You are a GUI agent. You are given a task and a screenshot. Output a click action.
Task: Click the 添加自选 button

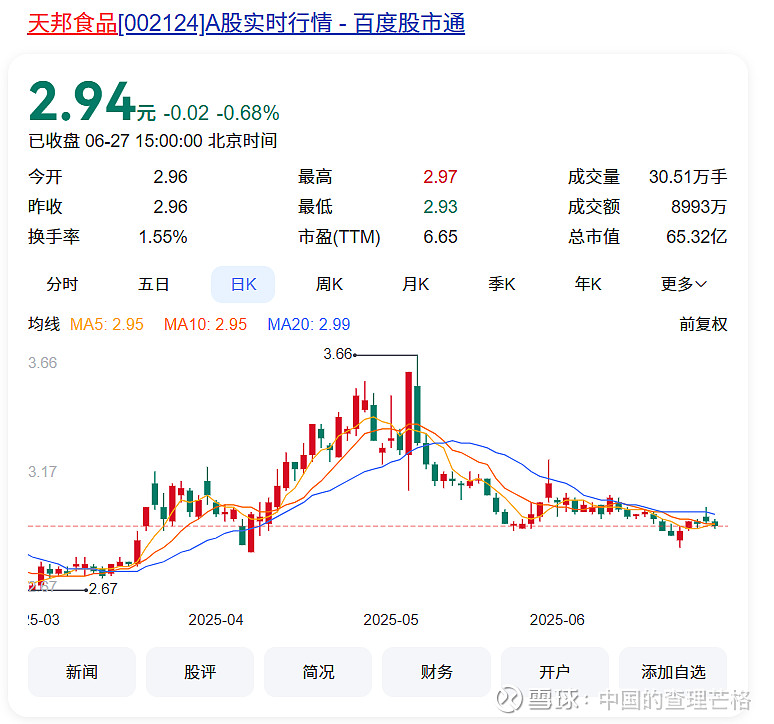pos(673,672)
